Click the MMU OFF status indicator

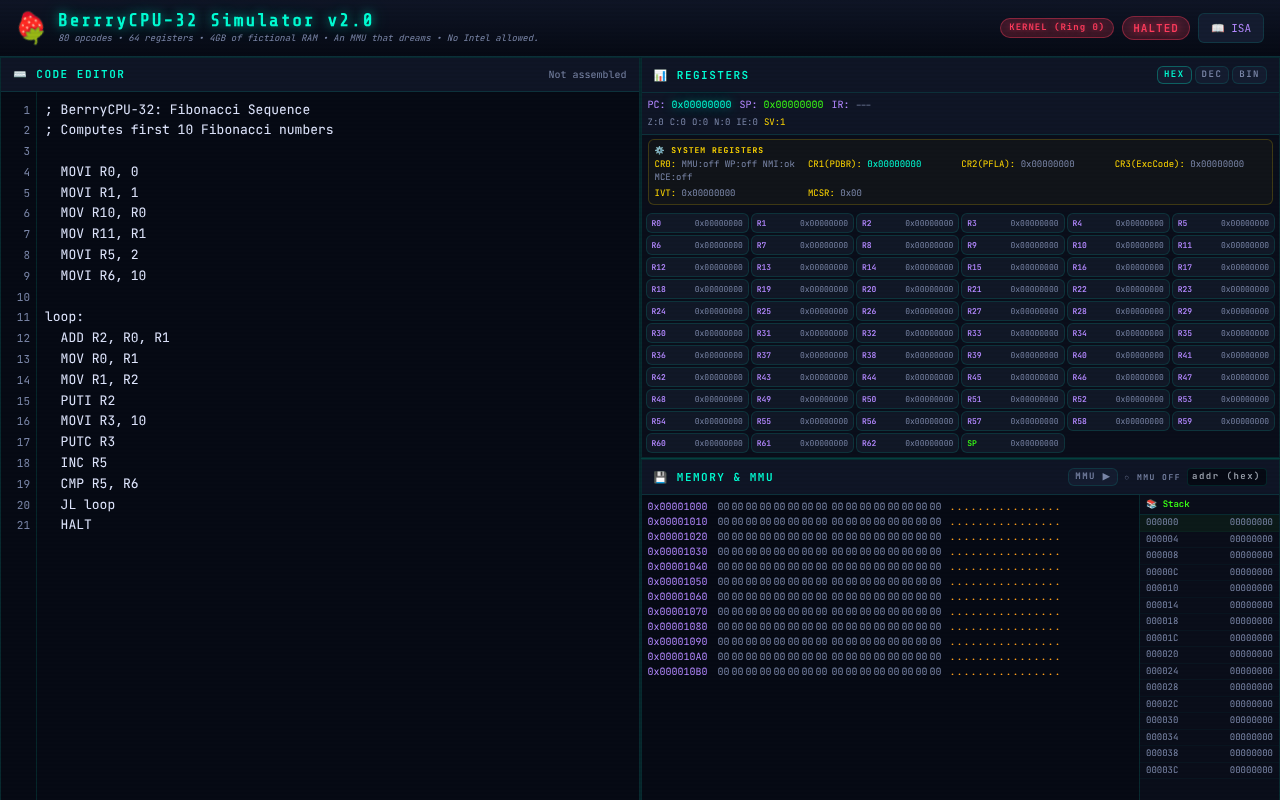(1152, 477)
